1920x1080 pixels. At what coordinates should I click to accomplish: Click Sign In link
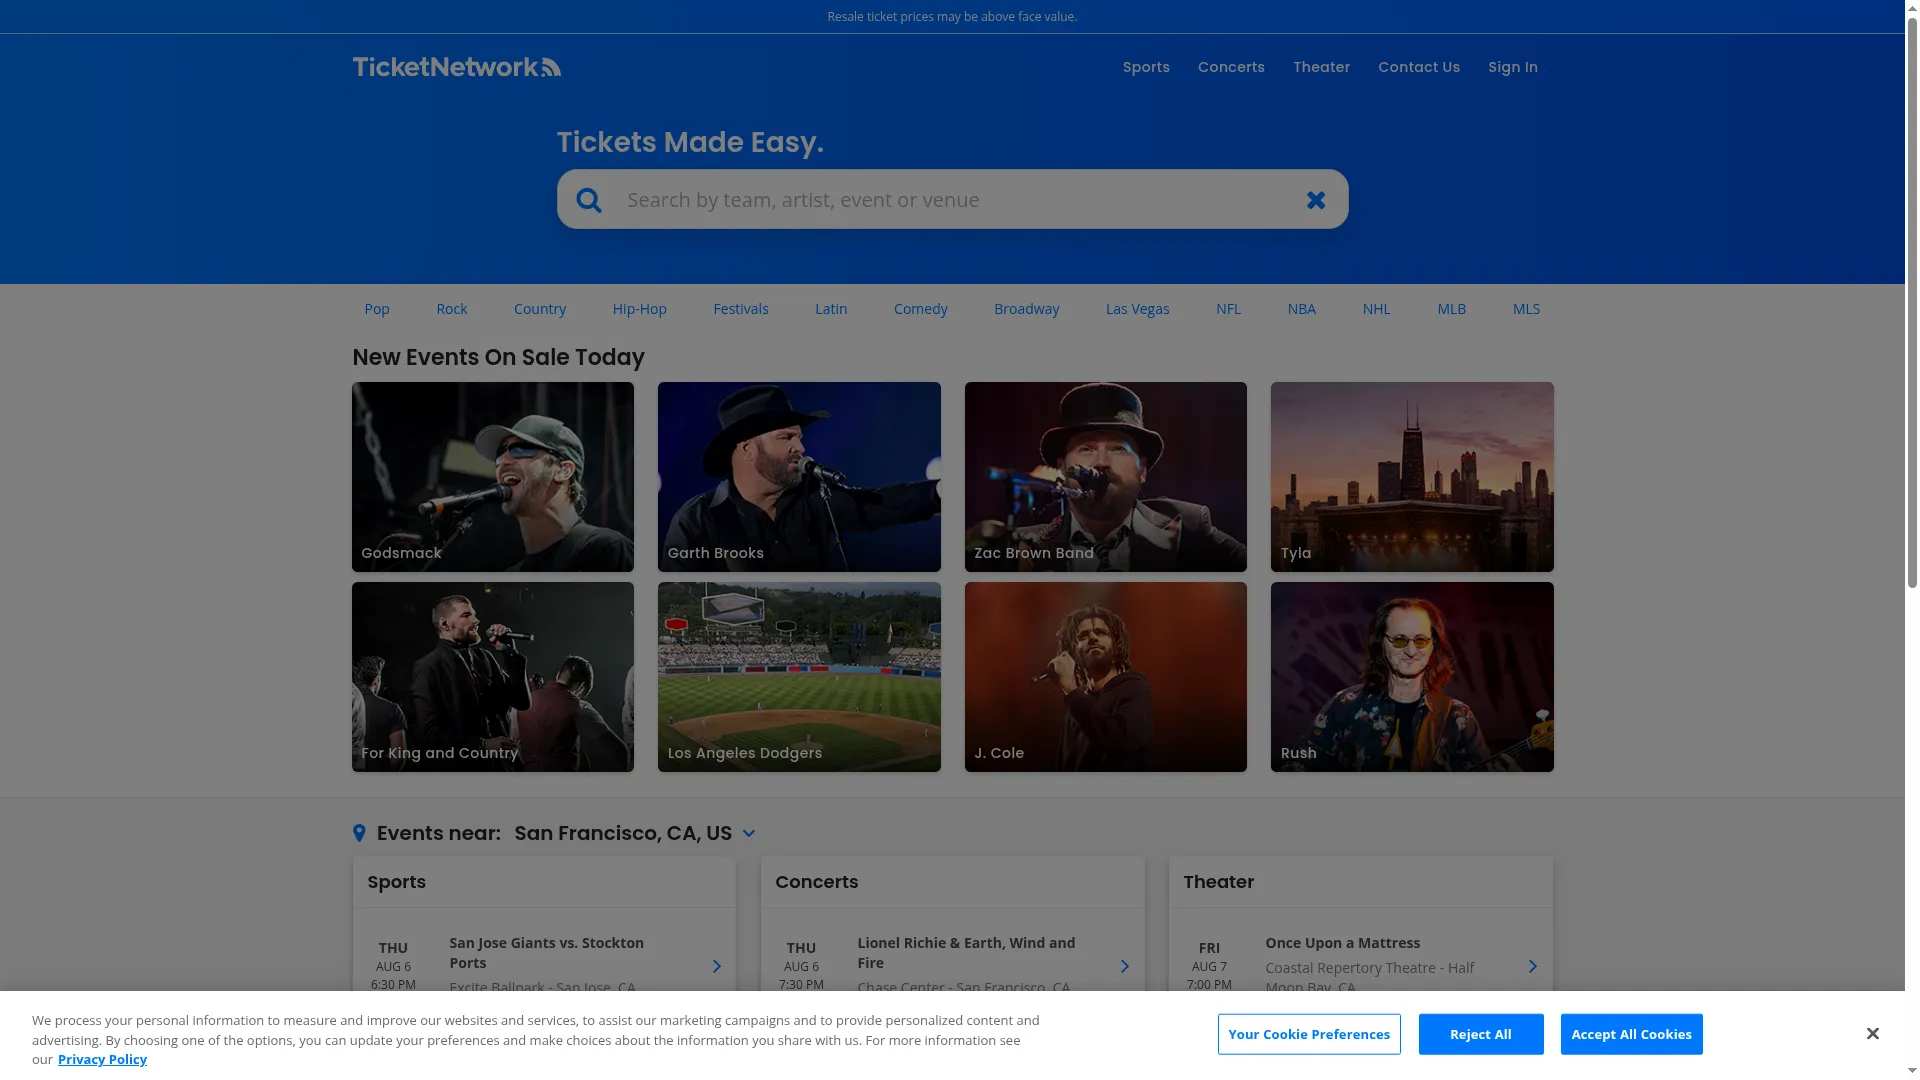click(x=1512, y=67)
